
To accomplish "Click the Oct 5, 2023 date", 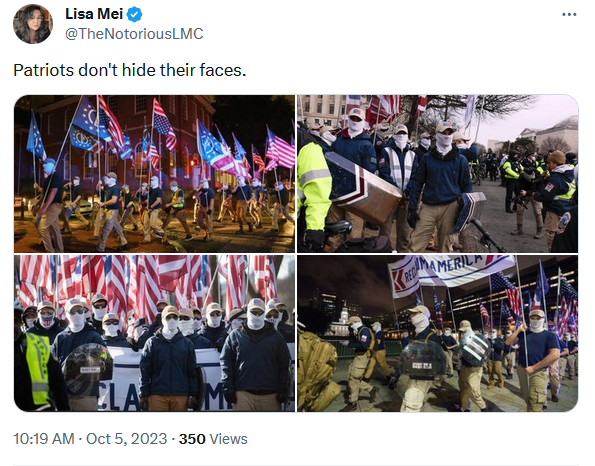I will (126, 439).
